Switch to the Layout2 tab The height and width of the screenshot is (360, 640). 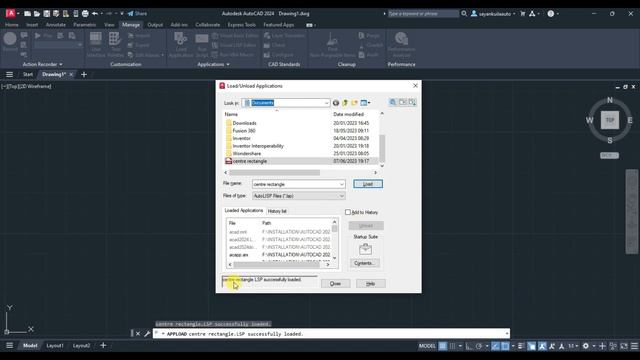coord(81,346)
